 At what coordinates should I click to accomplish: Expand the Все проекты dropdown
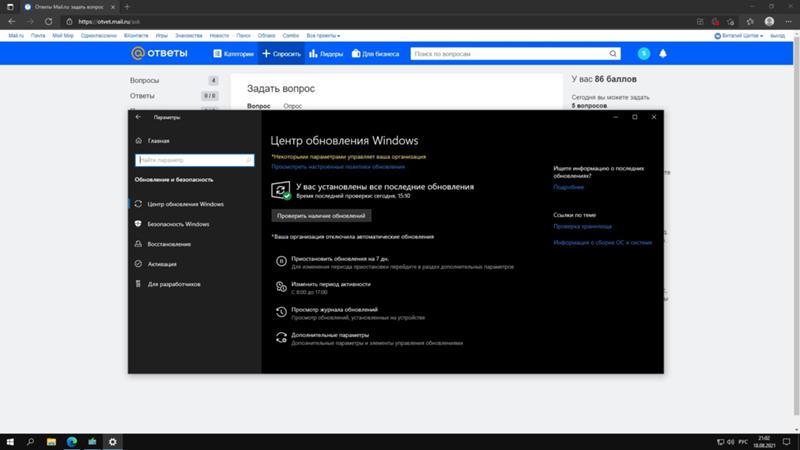[323, 36]
